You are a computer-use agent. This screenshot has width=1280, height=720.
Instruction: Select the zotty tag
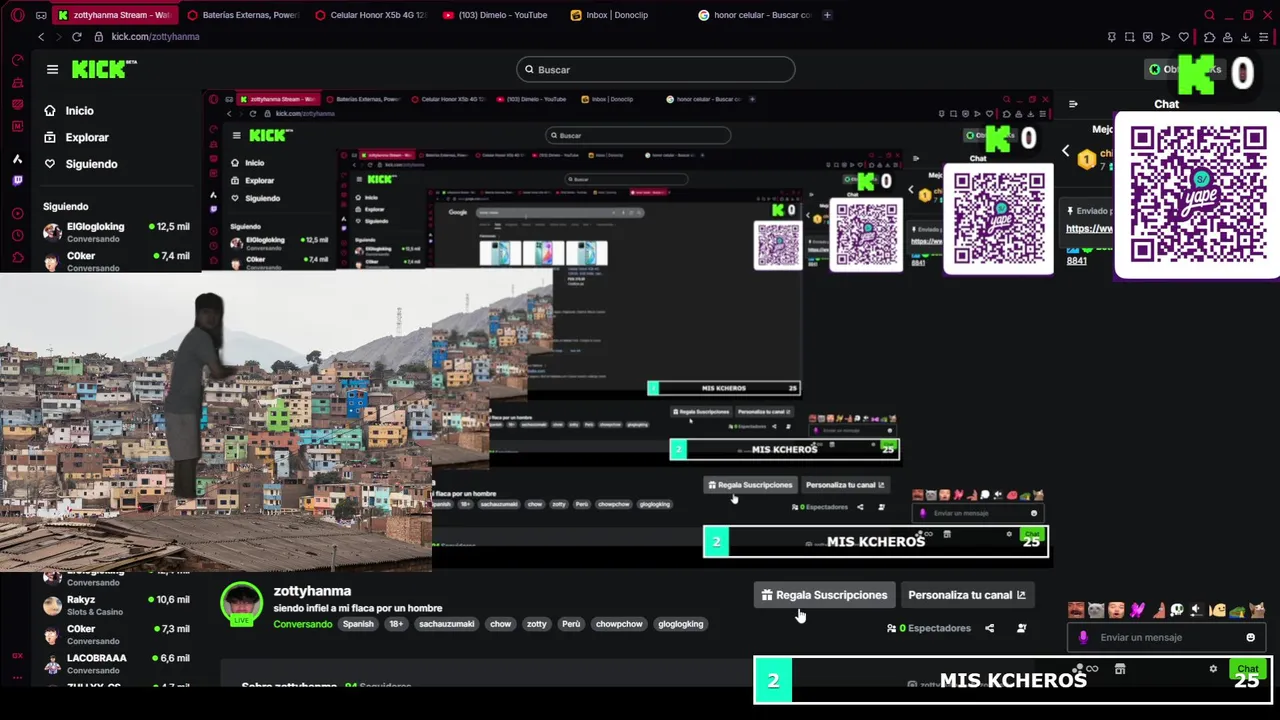coord(537,624)
